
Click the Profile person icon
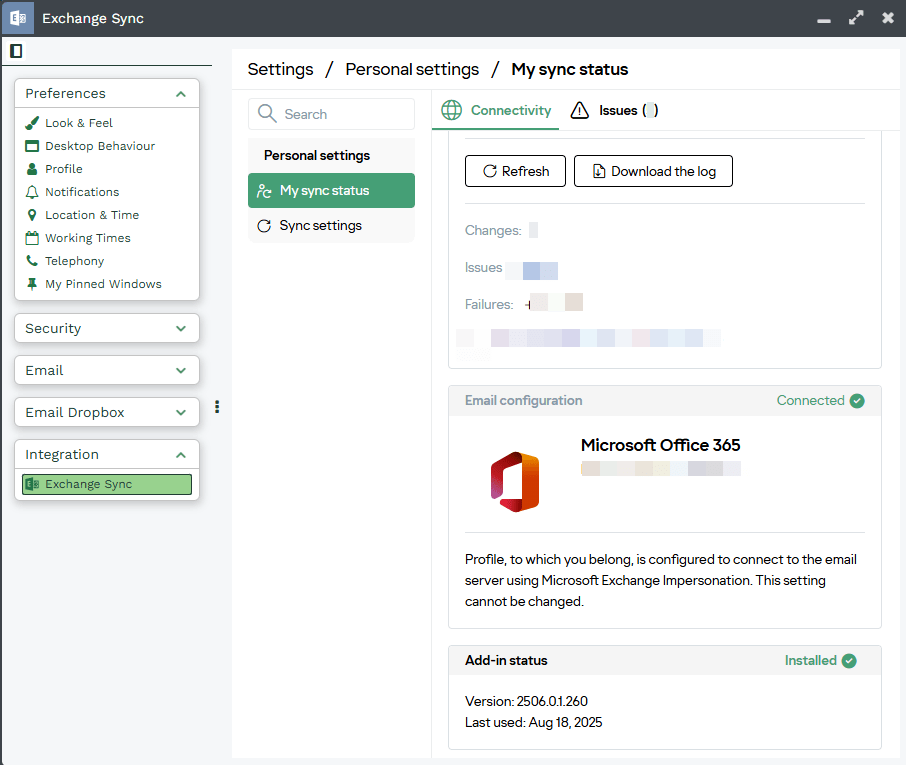(x=32, y=169)
